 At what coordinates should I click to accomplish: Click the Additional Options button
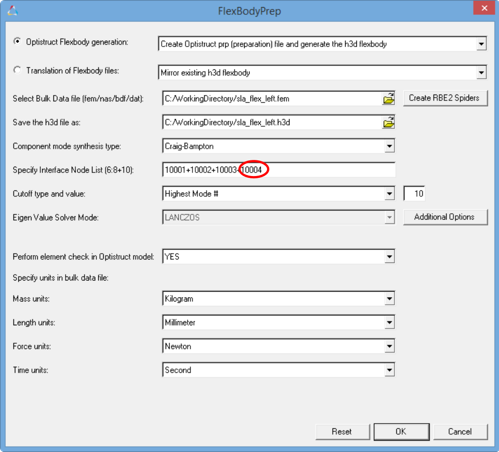(445, 217)
